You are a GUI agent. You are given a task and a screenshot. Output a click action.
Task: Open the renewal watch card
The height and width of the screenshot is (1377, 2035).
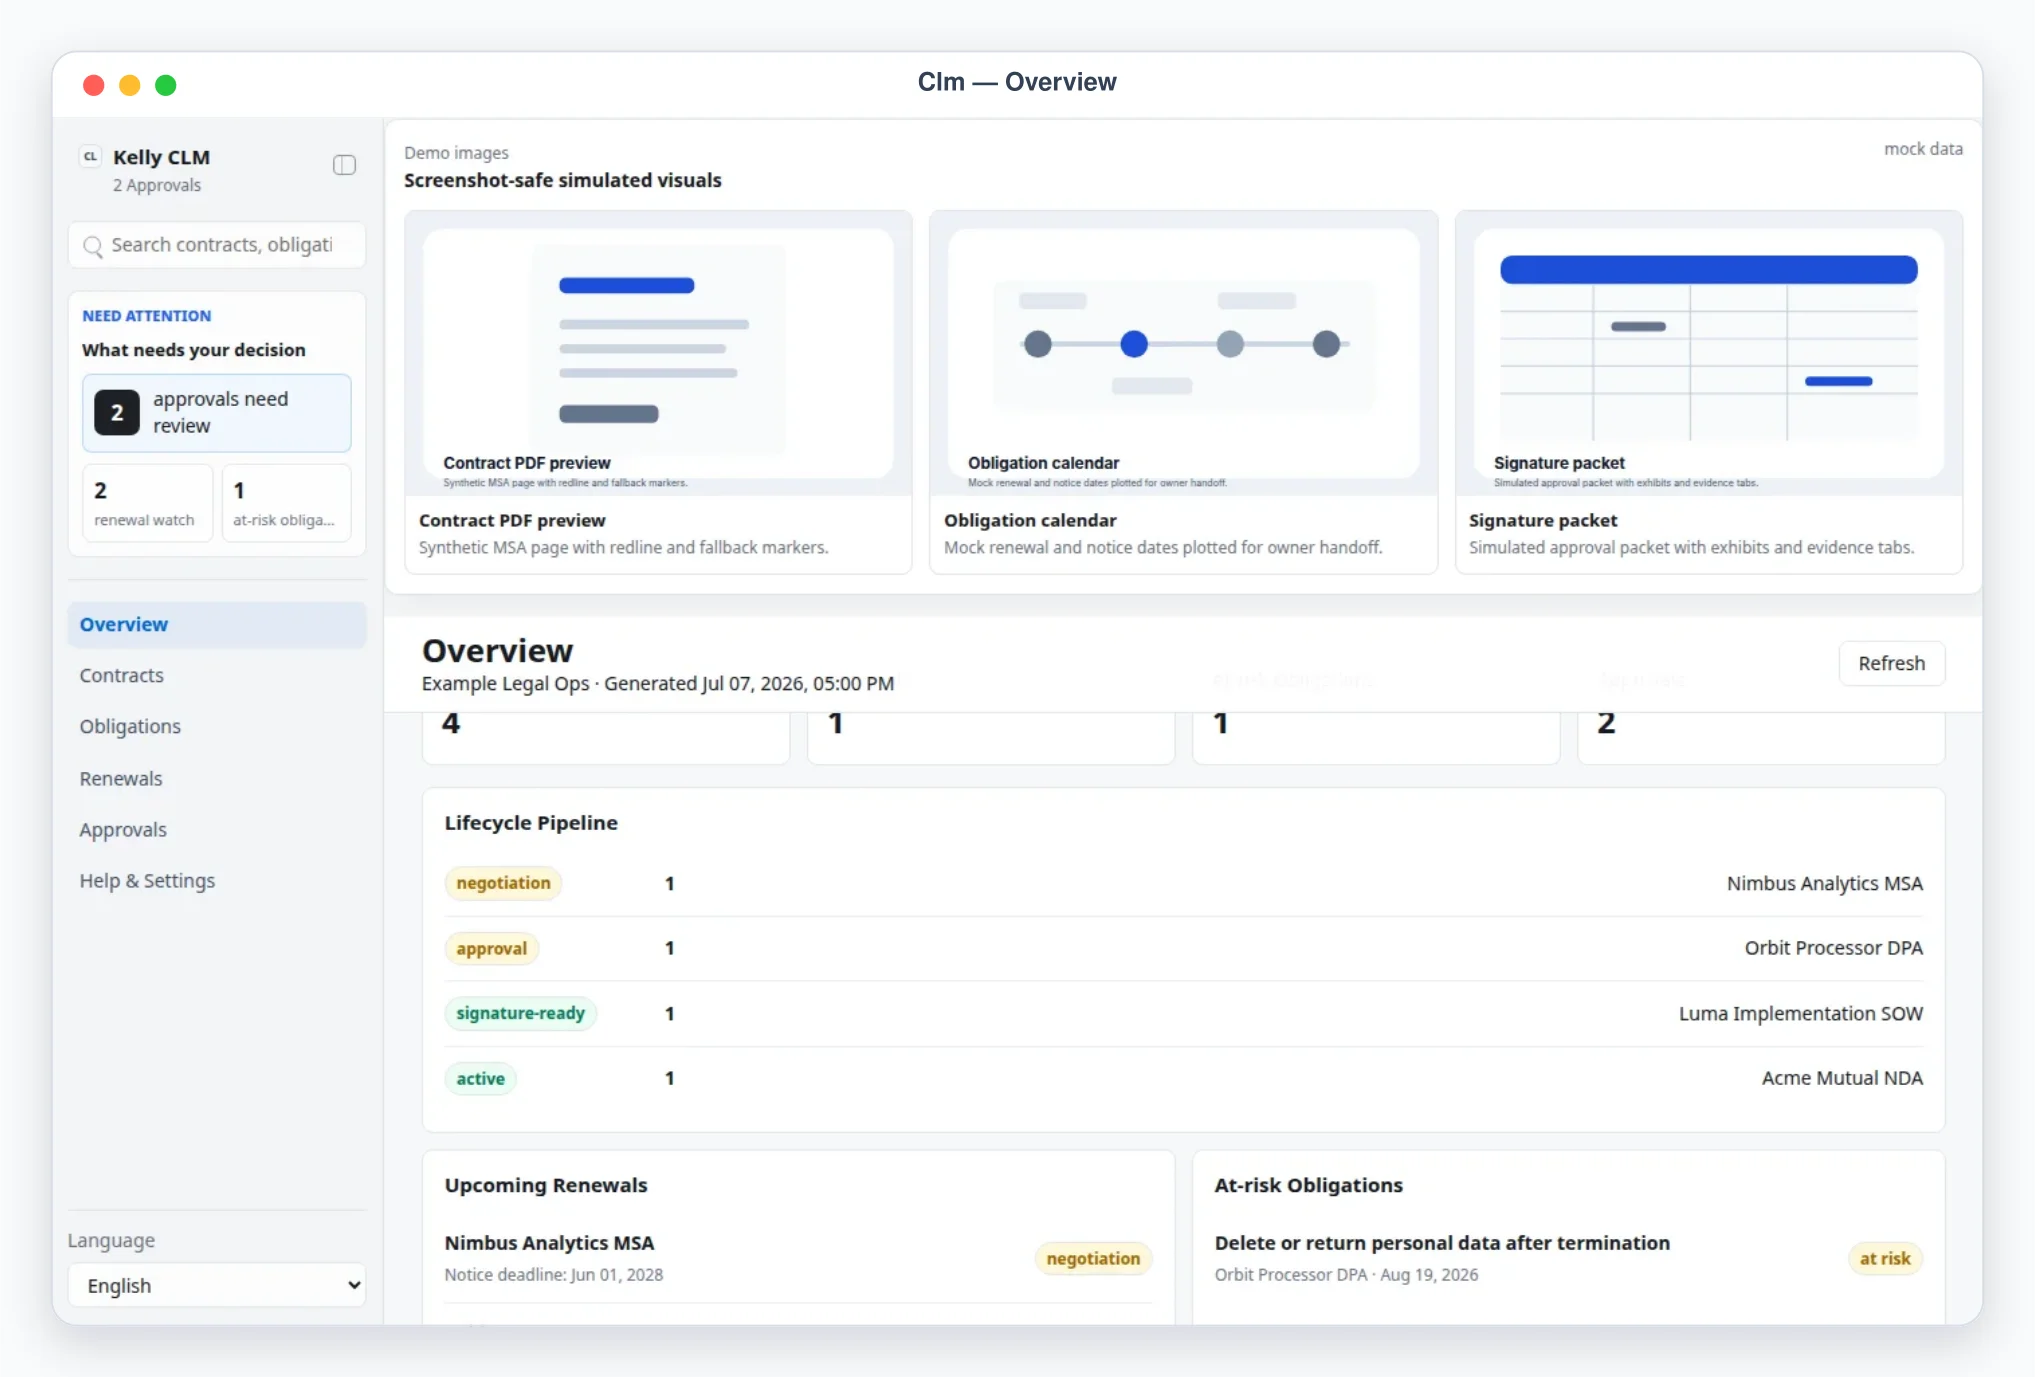(x=147, y=503)
